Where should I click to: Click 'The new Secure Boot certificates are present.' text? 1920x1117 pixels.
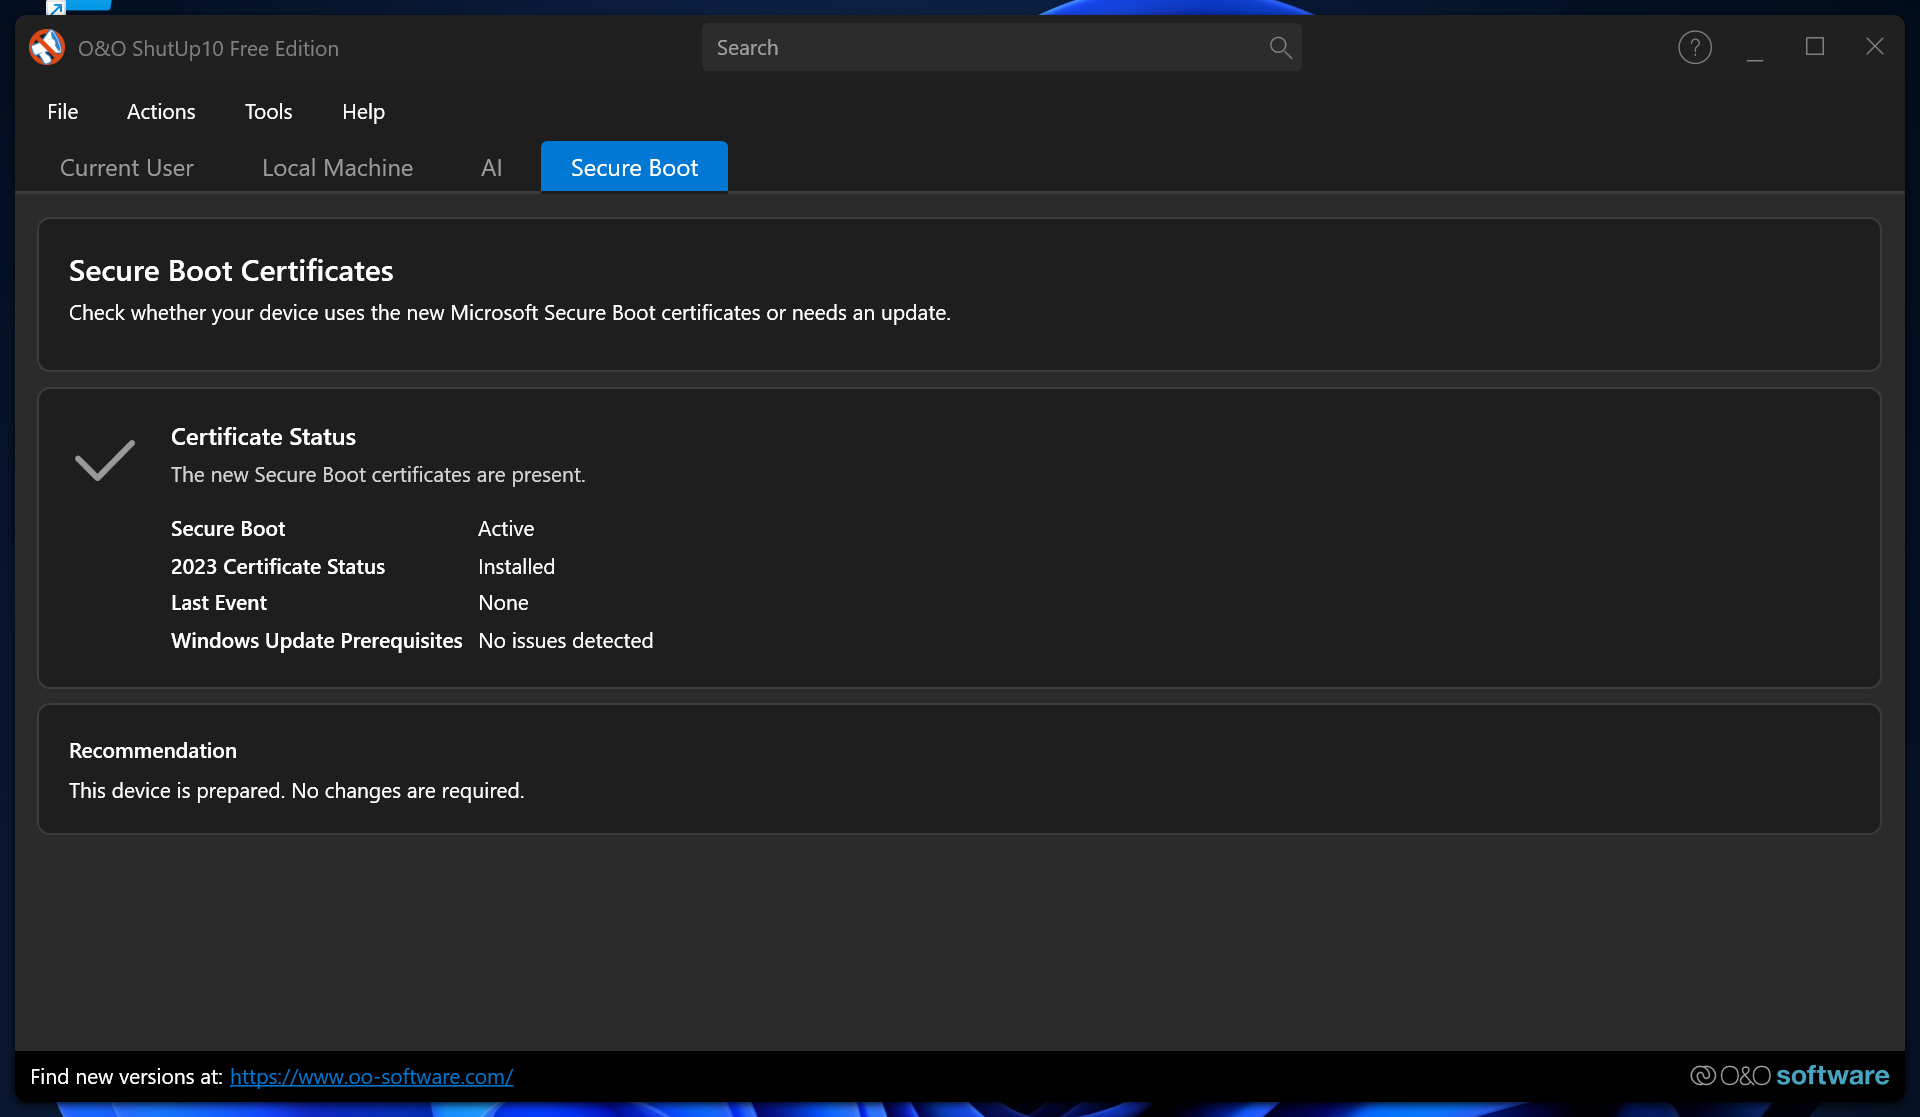[378, 474]
